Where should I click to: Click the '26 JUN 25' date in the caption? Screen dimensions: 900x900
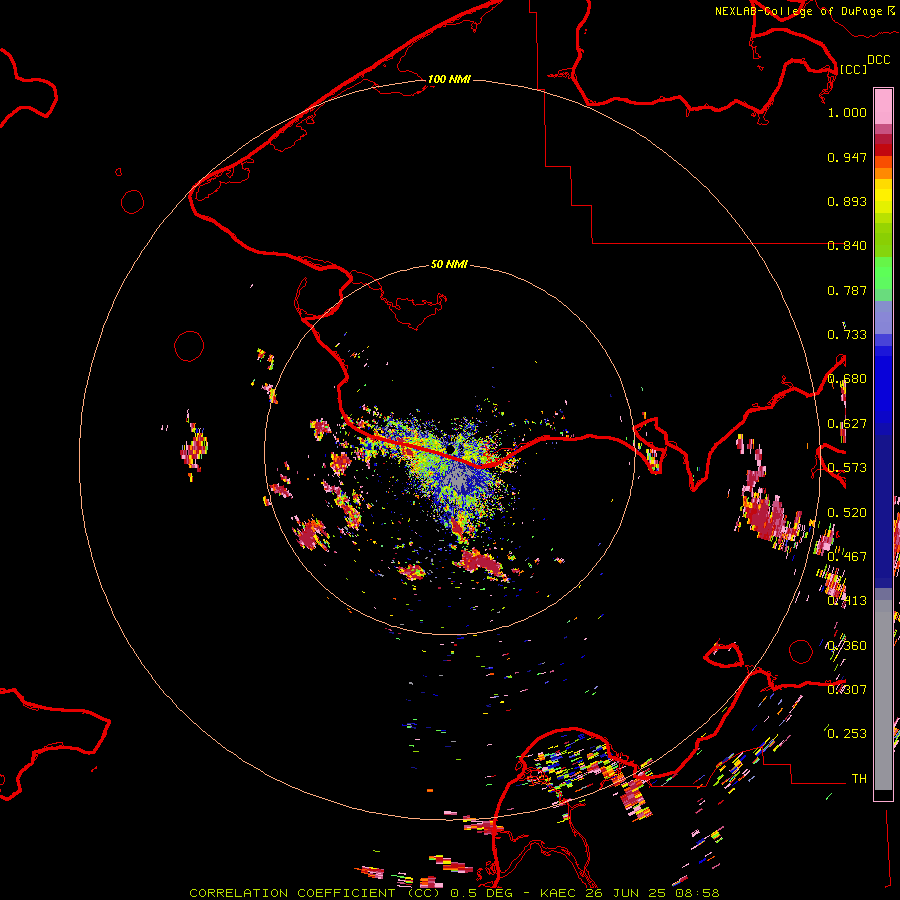click(x=625, y=893)
